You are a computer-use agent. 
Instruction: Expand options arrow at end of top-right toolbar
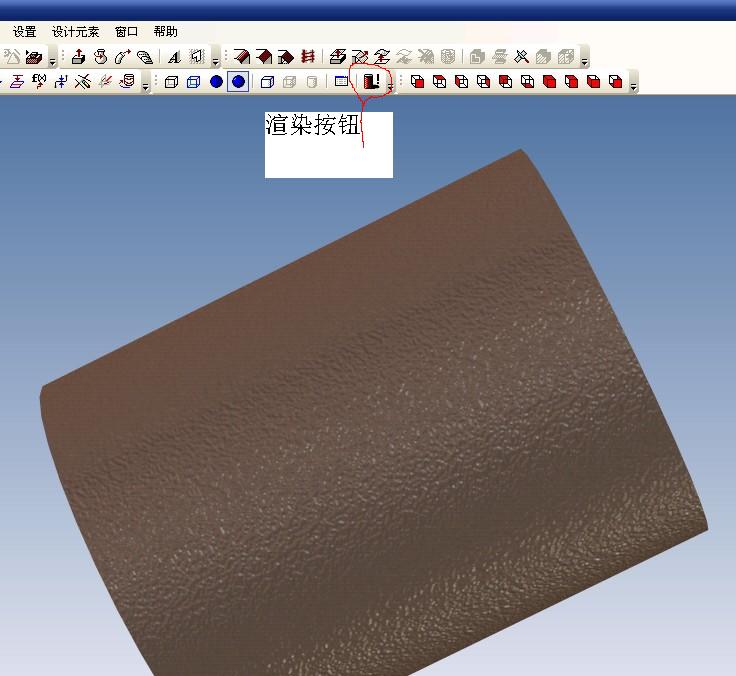pyautogui.click(x=584, y=60)
